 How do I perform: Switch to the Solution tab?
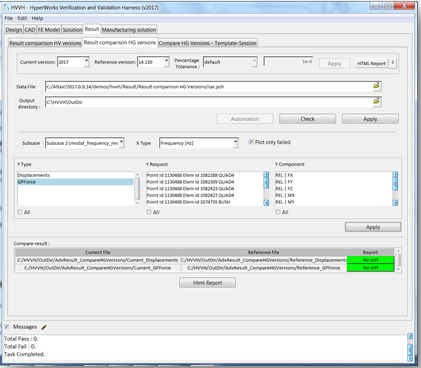coord(72,30)
